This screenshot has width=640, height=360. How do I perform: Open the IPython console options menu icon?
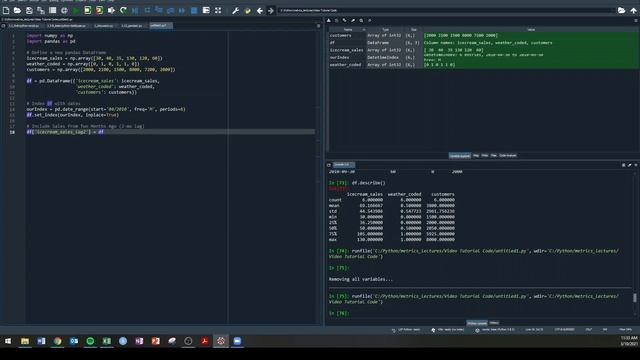click(636, 165)
